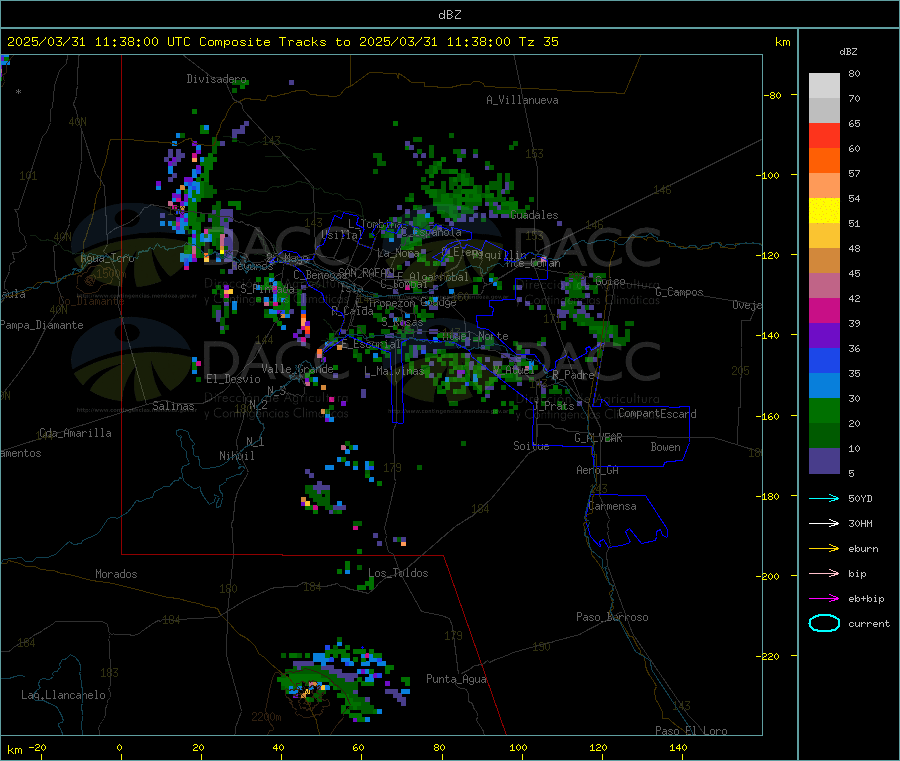Click the 'Bowen' map label
The image size is (900, 761).
(x=665, y=447)
